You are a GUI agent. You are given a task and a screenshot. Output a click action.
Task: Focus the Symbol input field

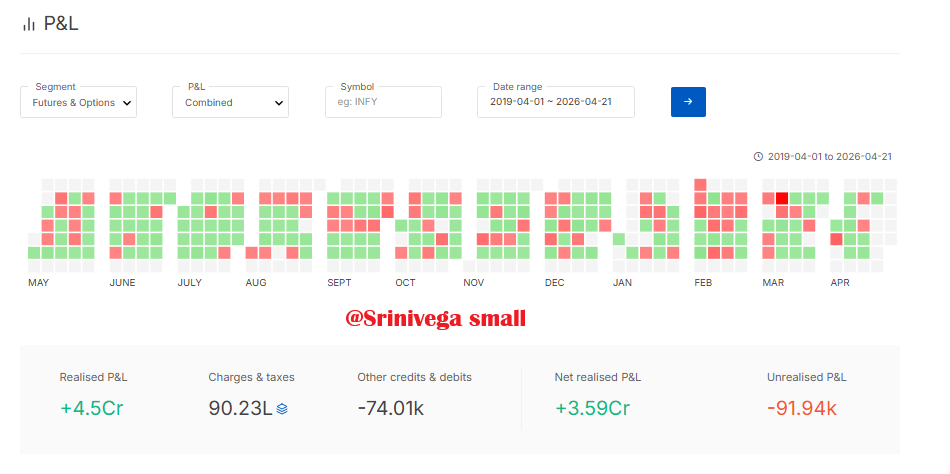tap(383, 102)
